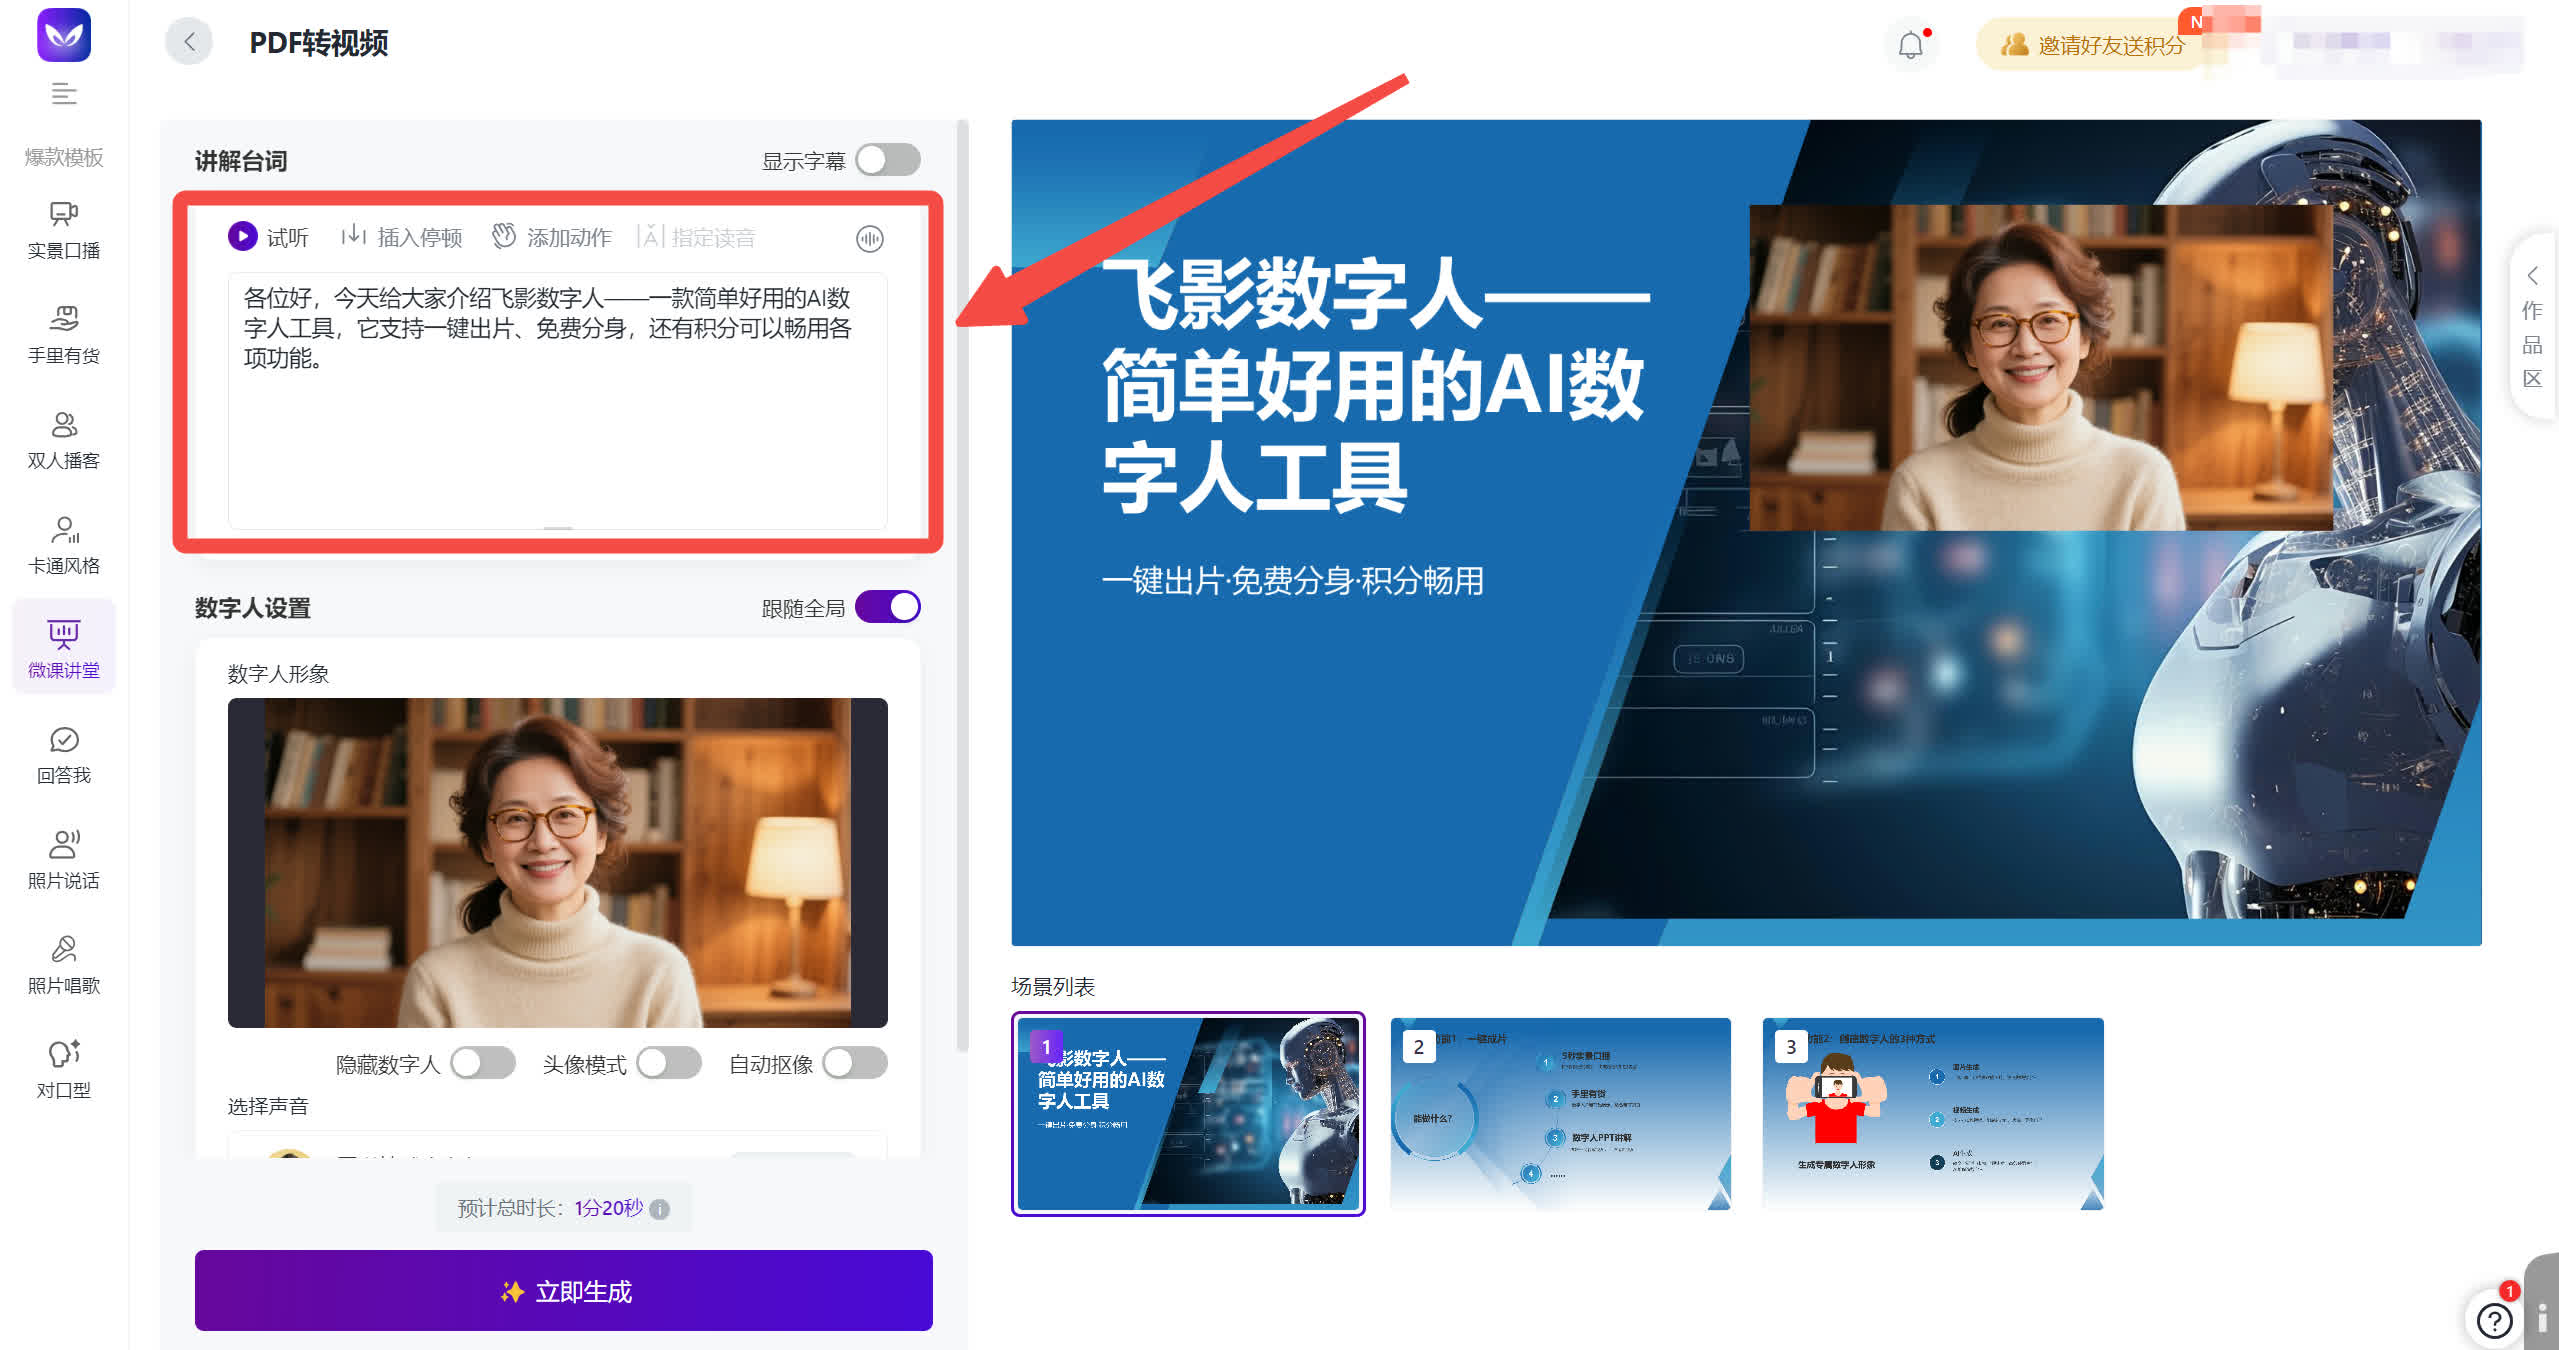Expand the 作品区 side panel arrow
The image size is (2559, 1350).
[2532, 275]
